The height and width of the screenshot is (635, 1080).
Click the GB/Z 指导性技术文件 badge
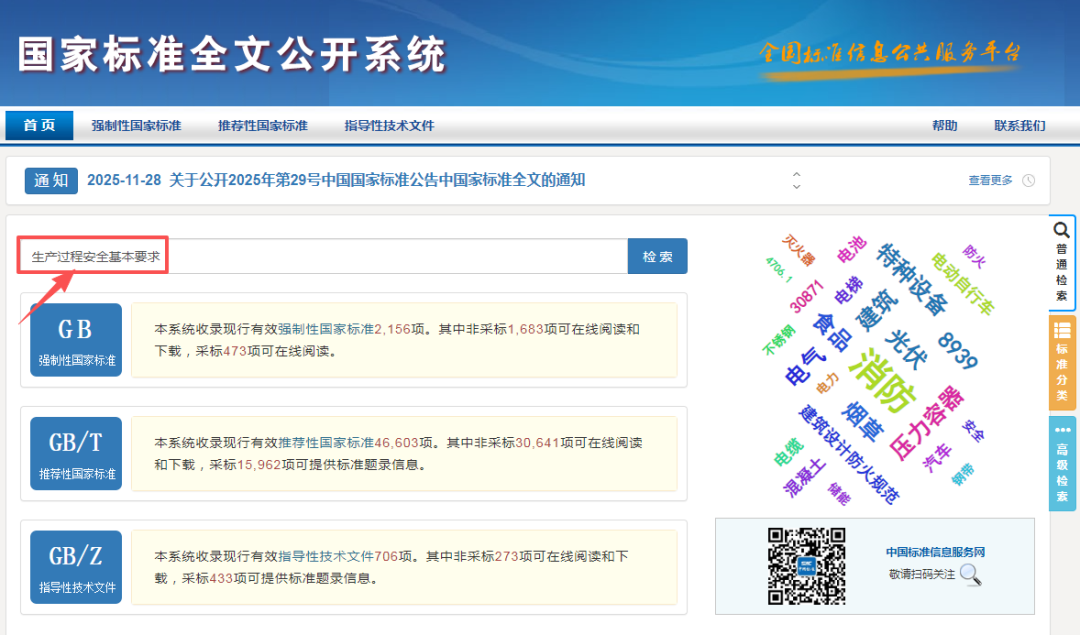[x=74, y=566]
